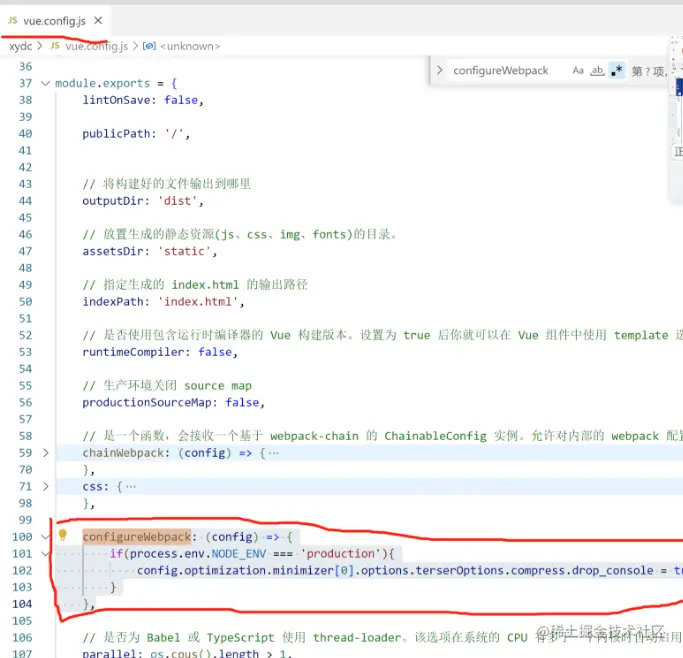683x658 pixels.
Task: Click the 'static' string value
Action: [x=184, y=251]
